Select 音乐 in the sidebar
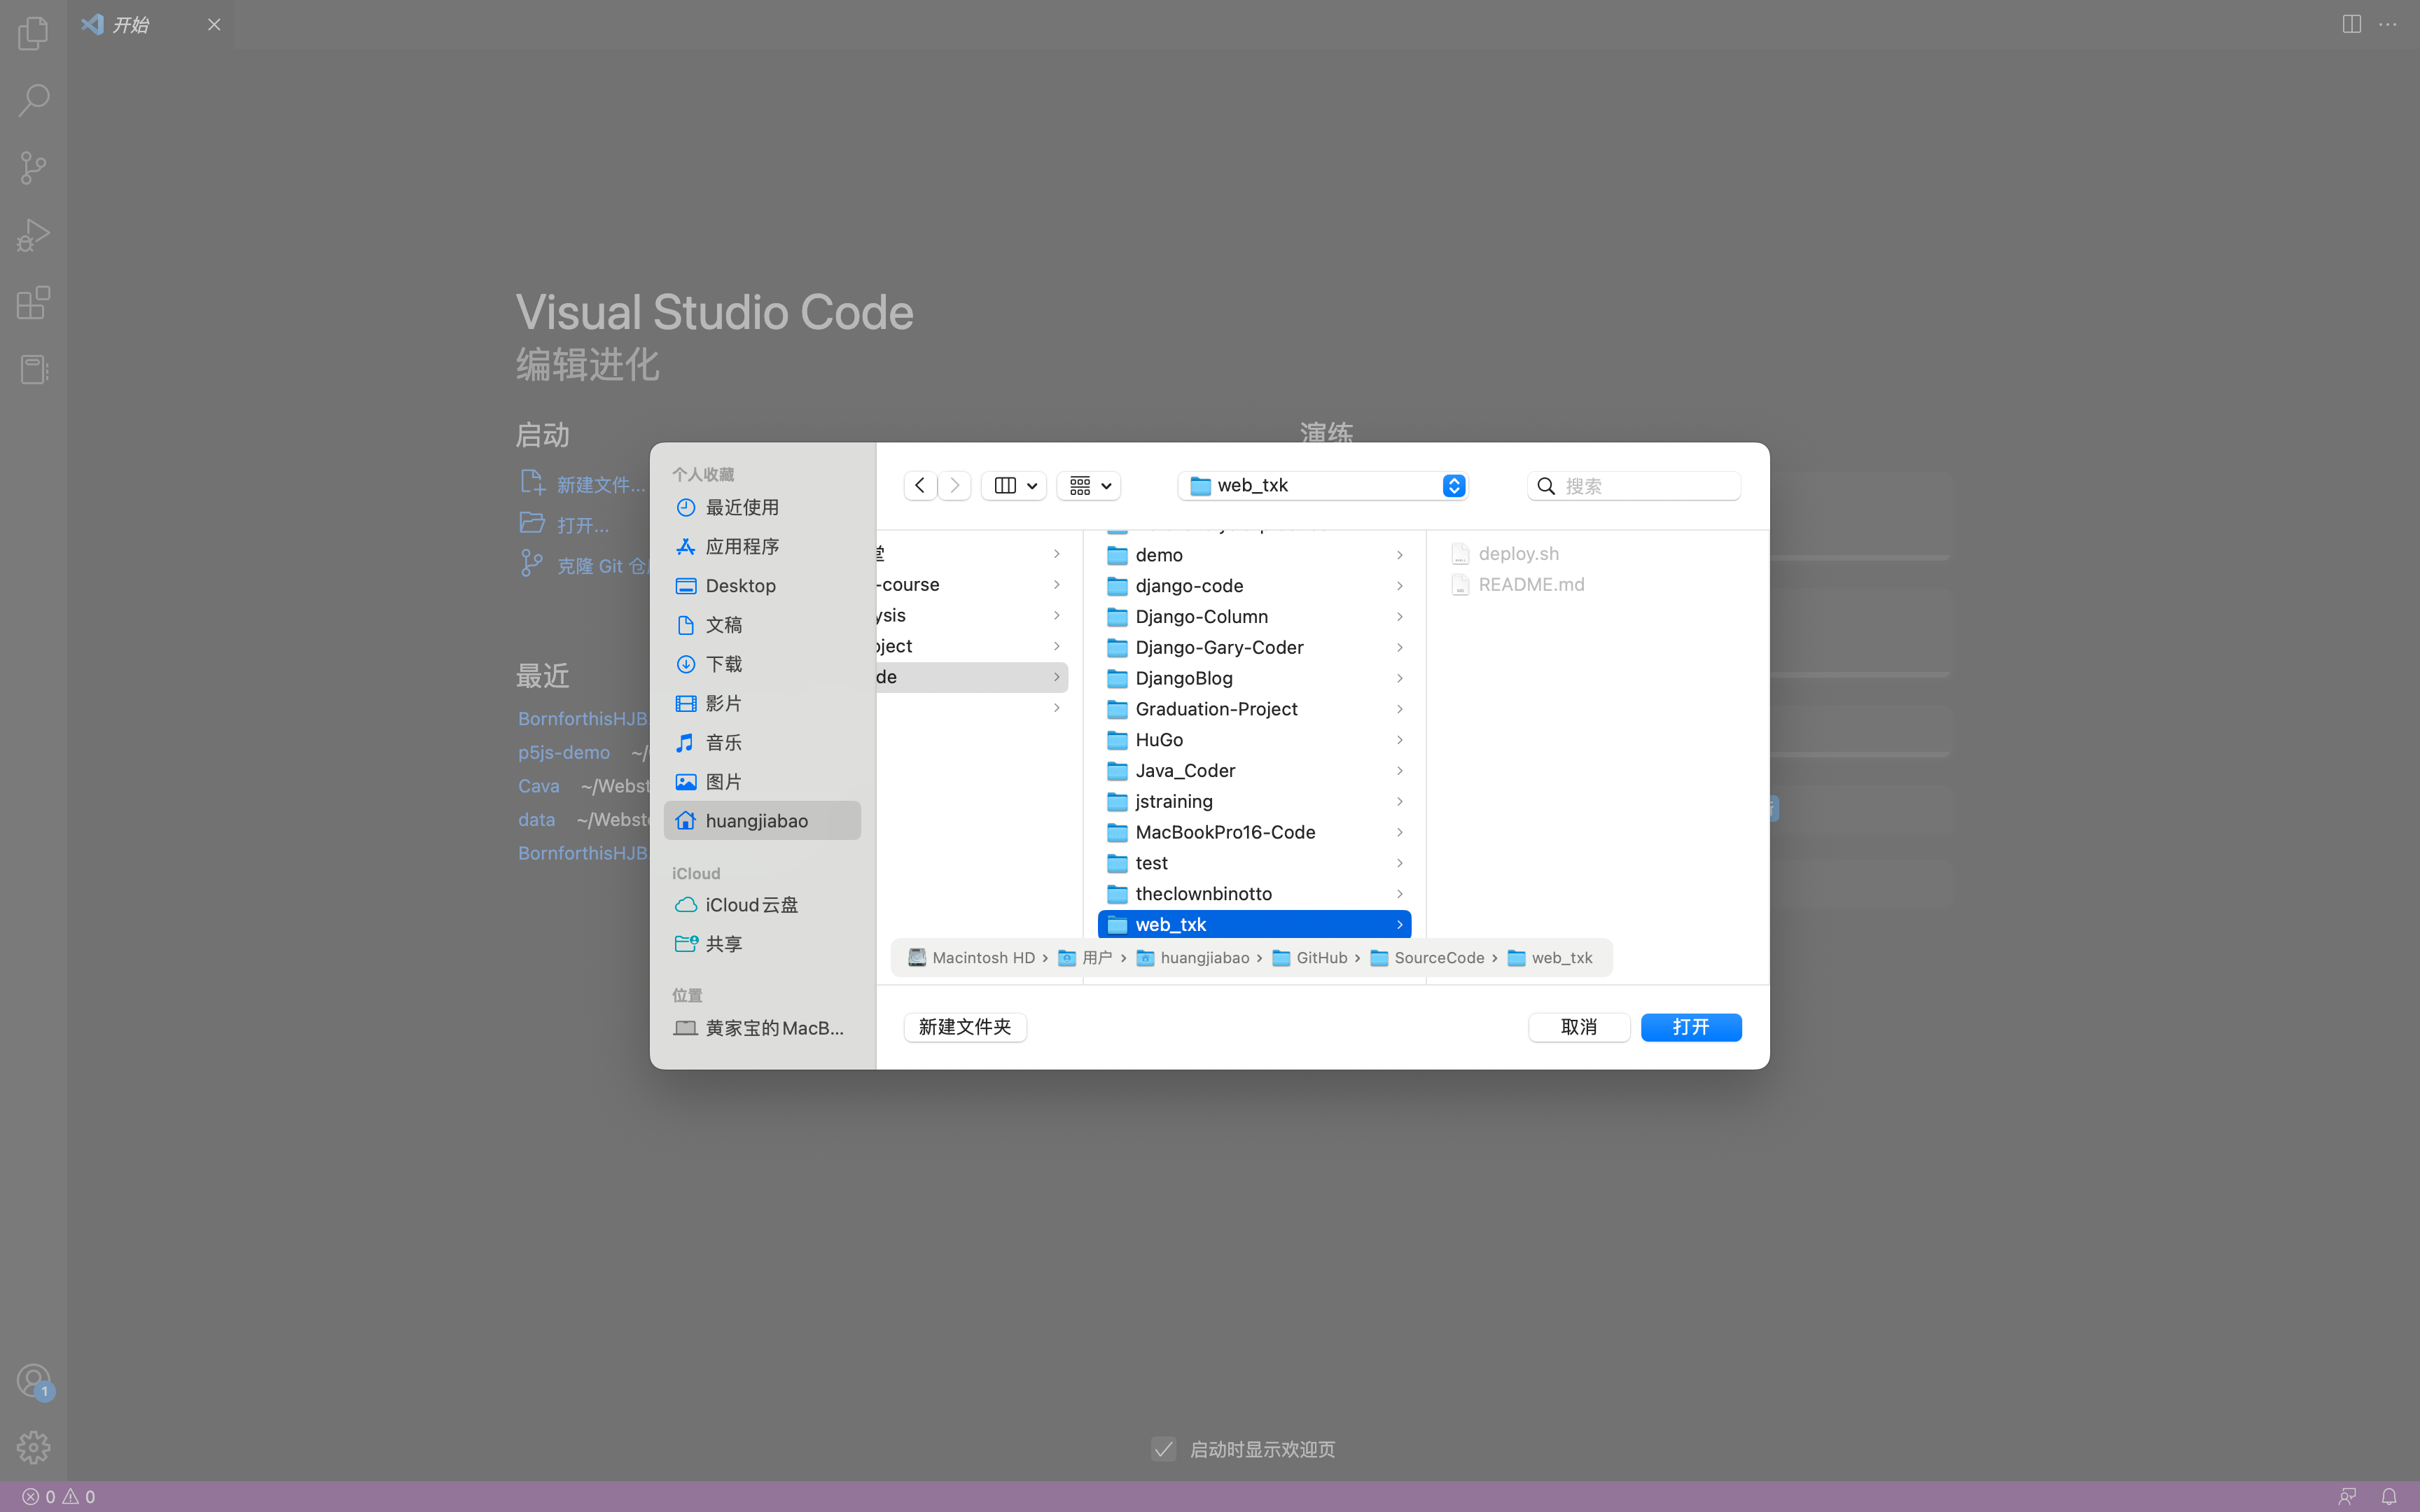Image resolution: width=2420 pixels, height=1512 pixels. point(762,743)
